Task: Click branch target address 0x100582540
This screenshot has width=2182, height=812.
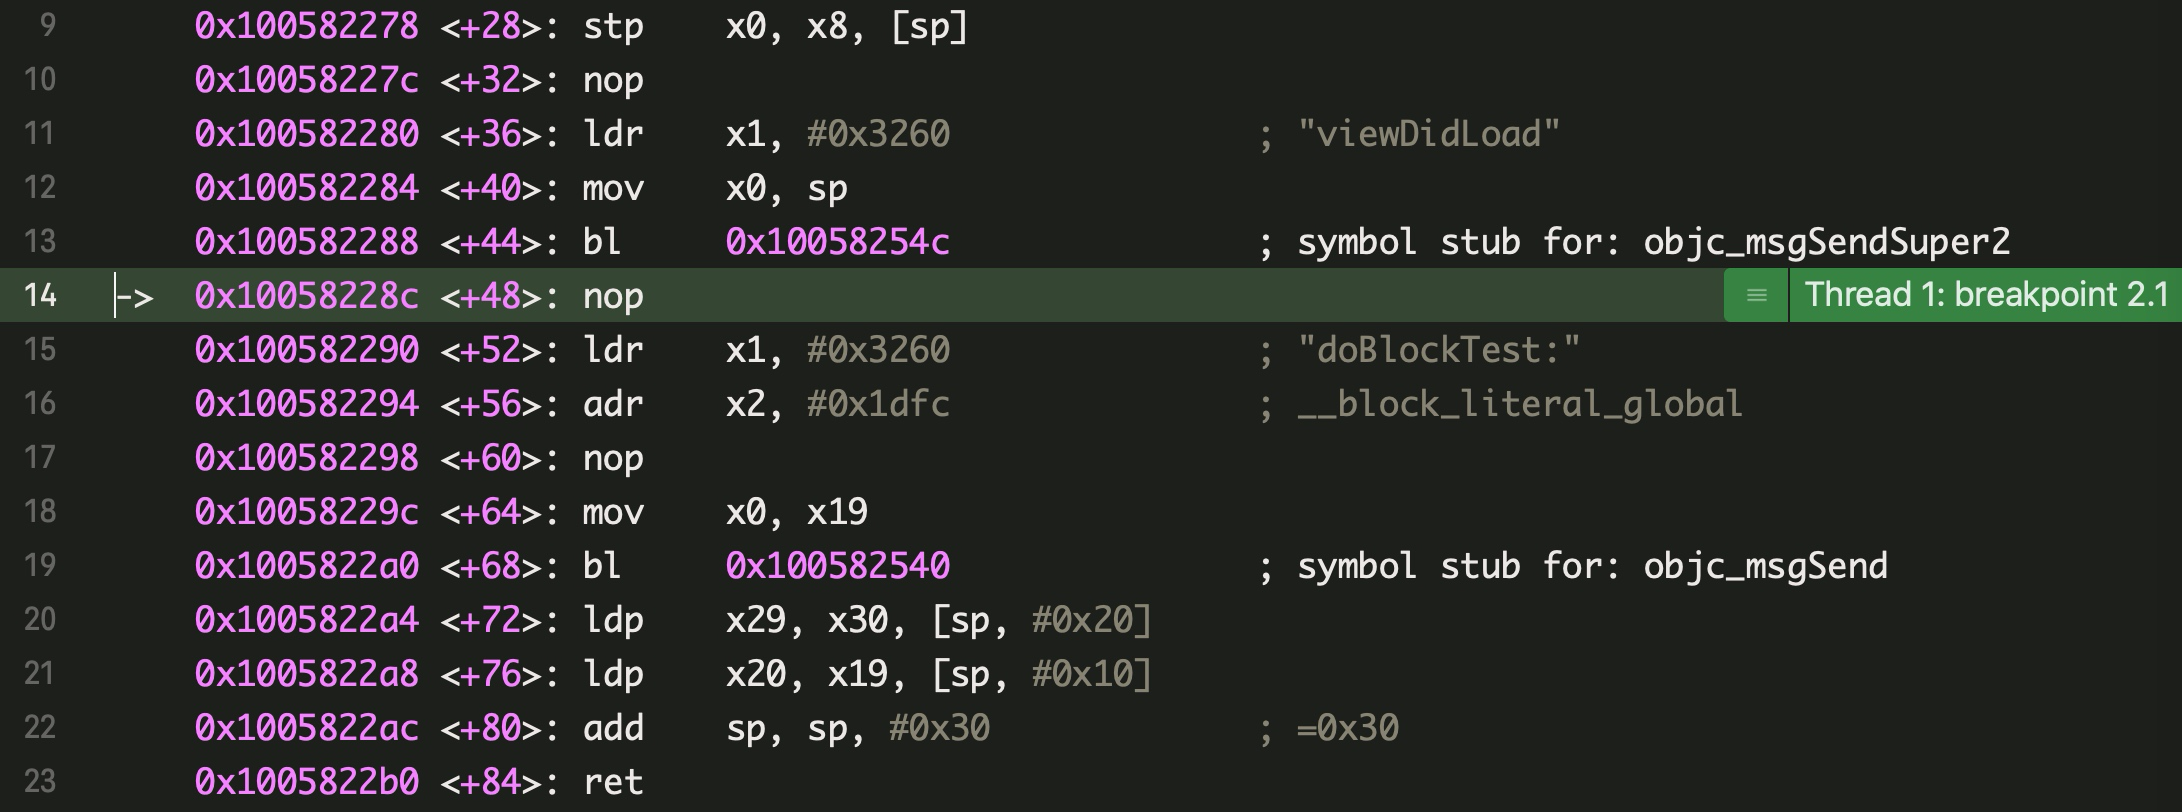Action: pyautogui.click(x=837, y=566)
